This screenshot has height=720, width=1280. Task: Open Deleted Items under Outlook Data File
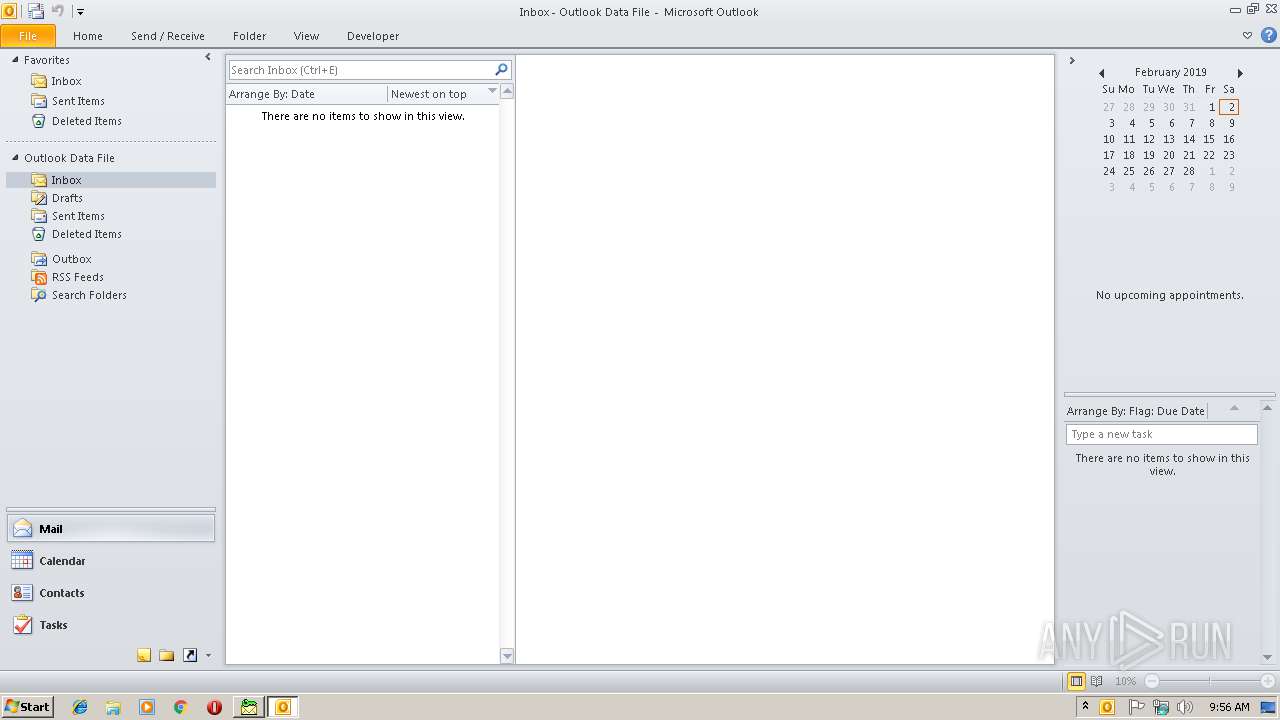point(87,234)
